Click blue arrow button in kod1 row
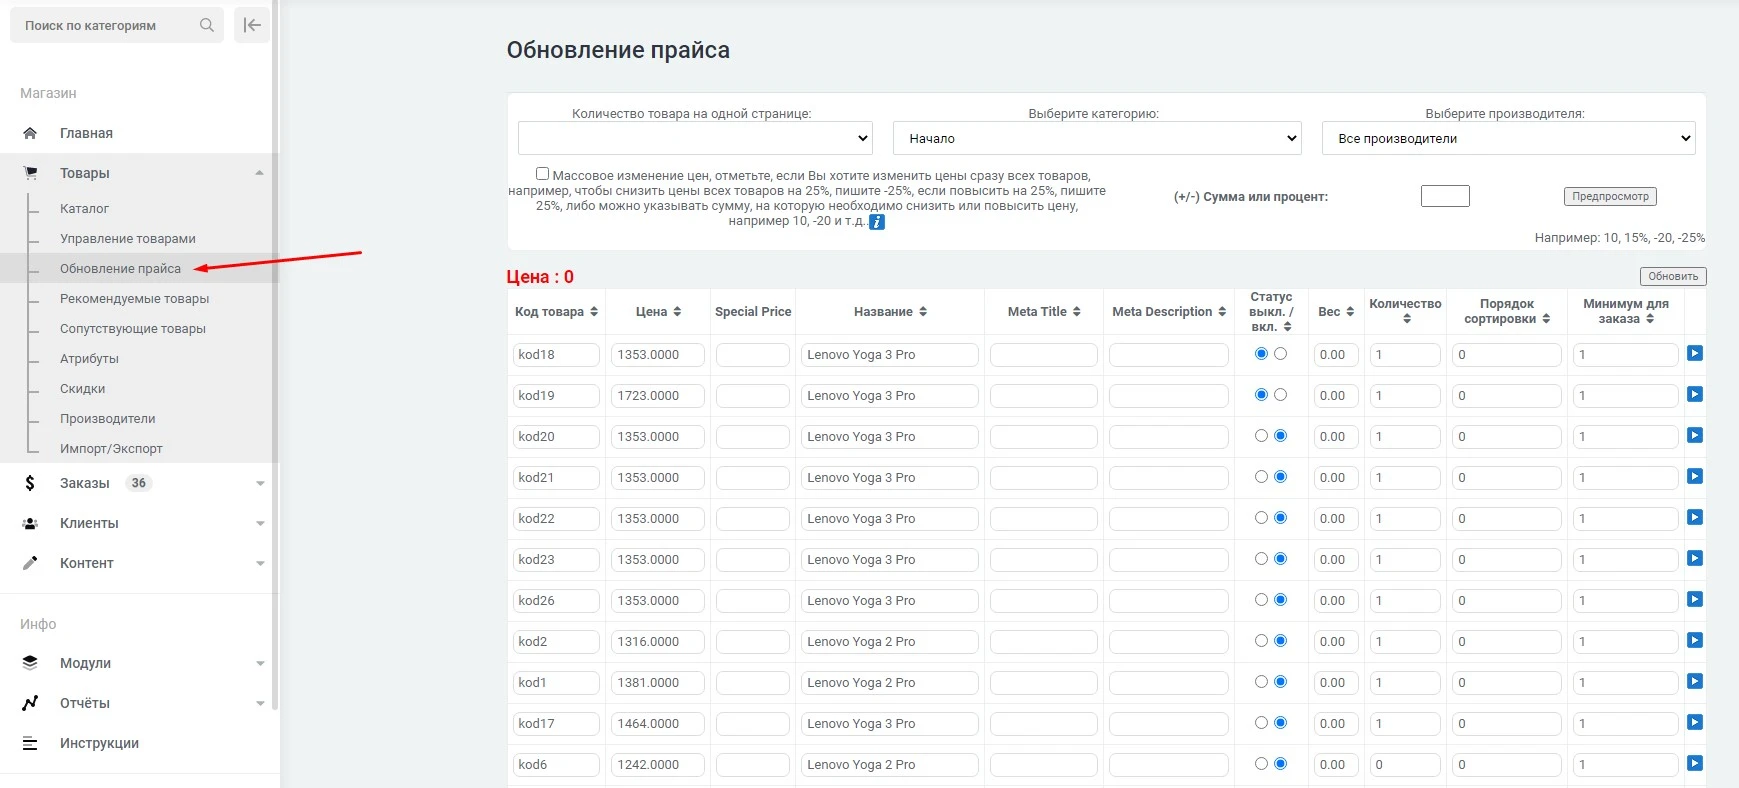1739x788 pixels. click(1695, 681)
